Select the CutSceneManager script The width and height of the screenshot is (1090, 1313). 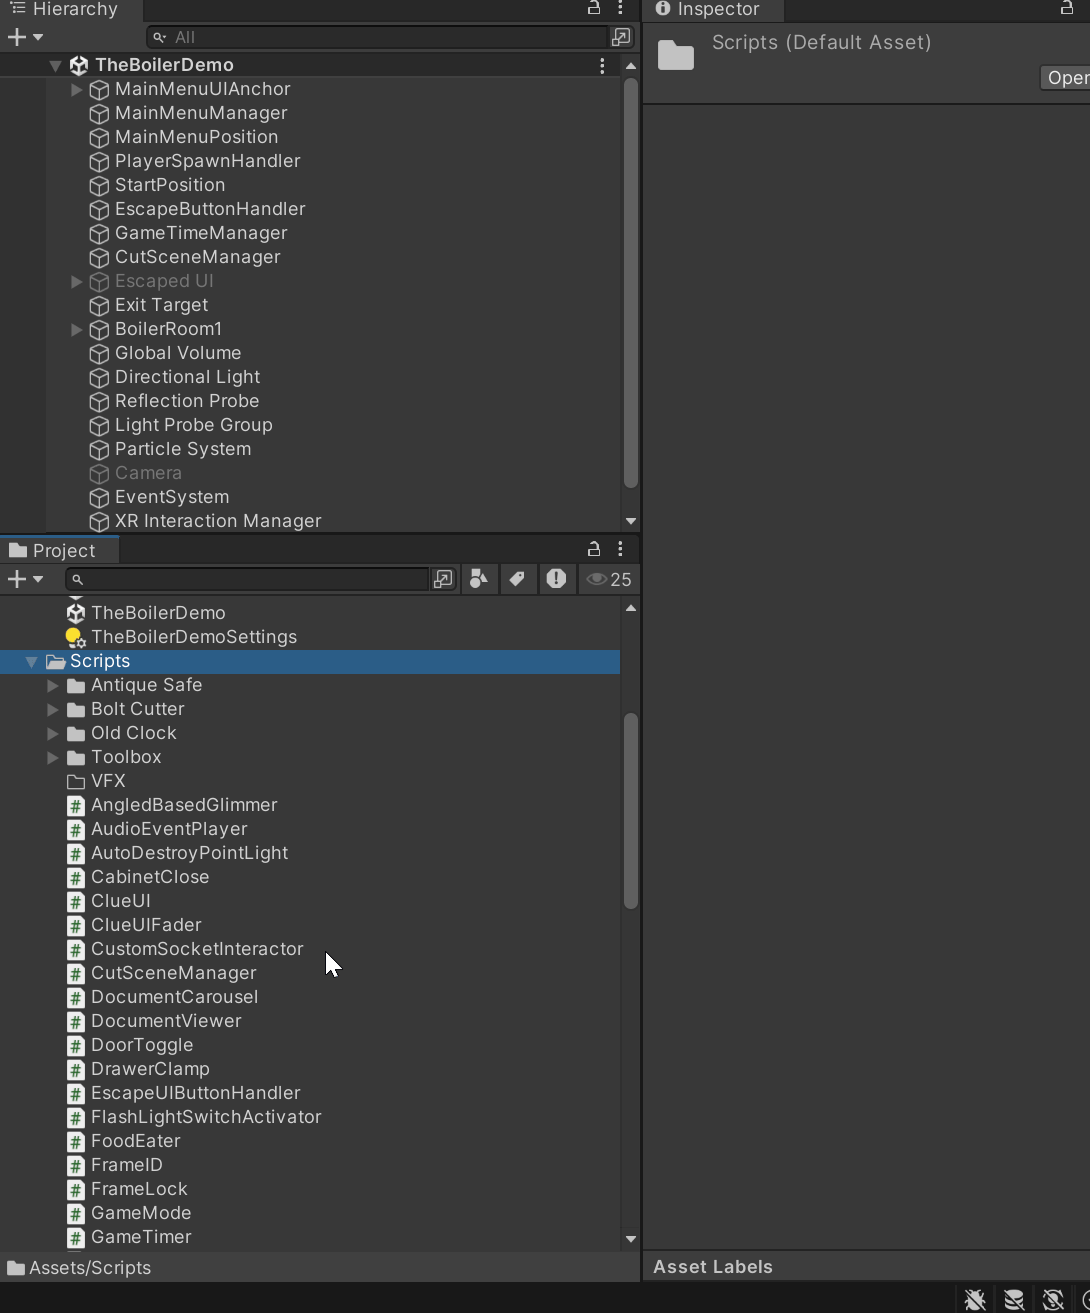coord(172,973)
